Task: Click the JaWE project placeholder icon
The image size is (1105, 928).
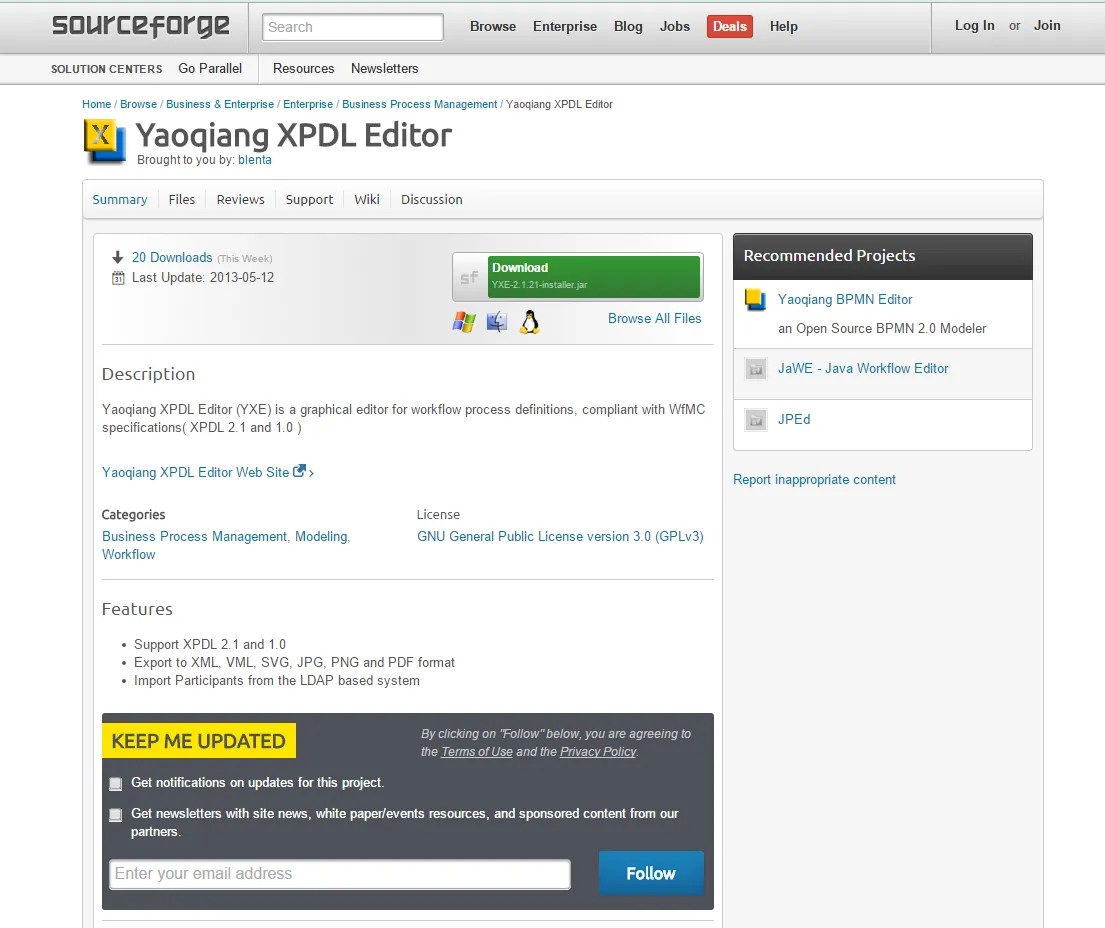Action: 755,369
